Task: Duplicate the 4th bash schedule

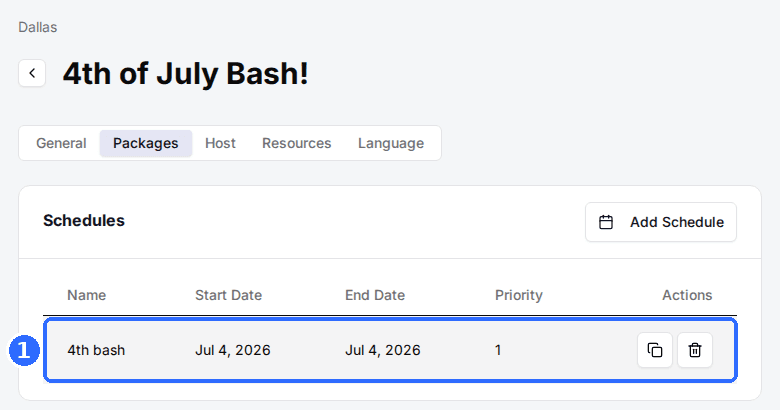Action: tap(655, 350)
